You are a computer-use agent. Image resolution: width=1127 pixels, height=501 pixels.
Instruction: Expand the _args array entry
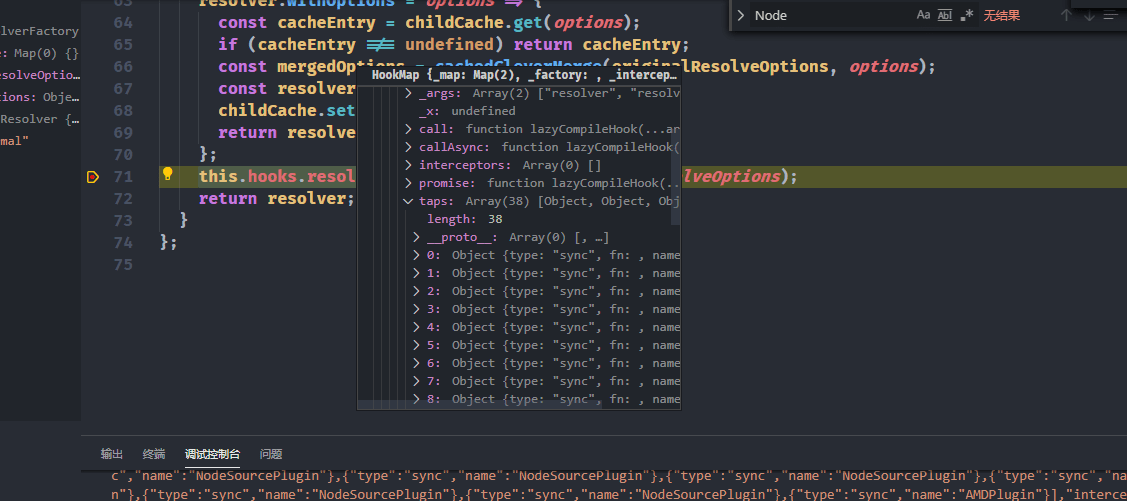click(x=408, y=93)
